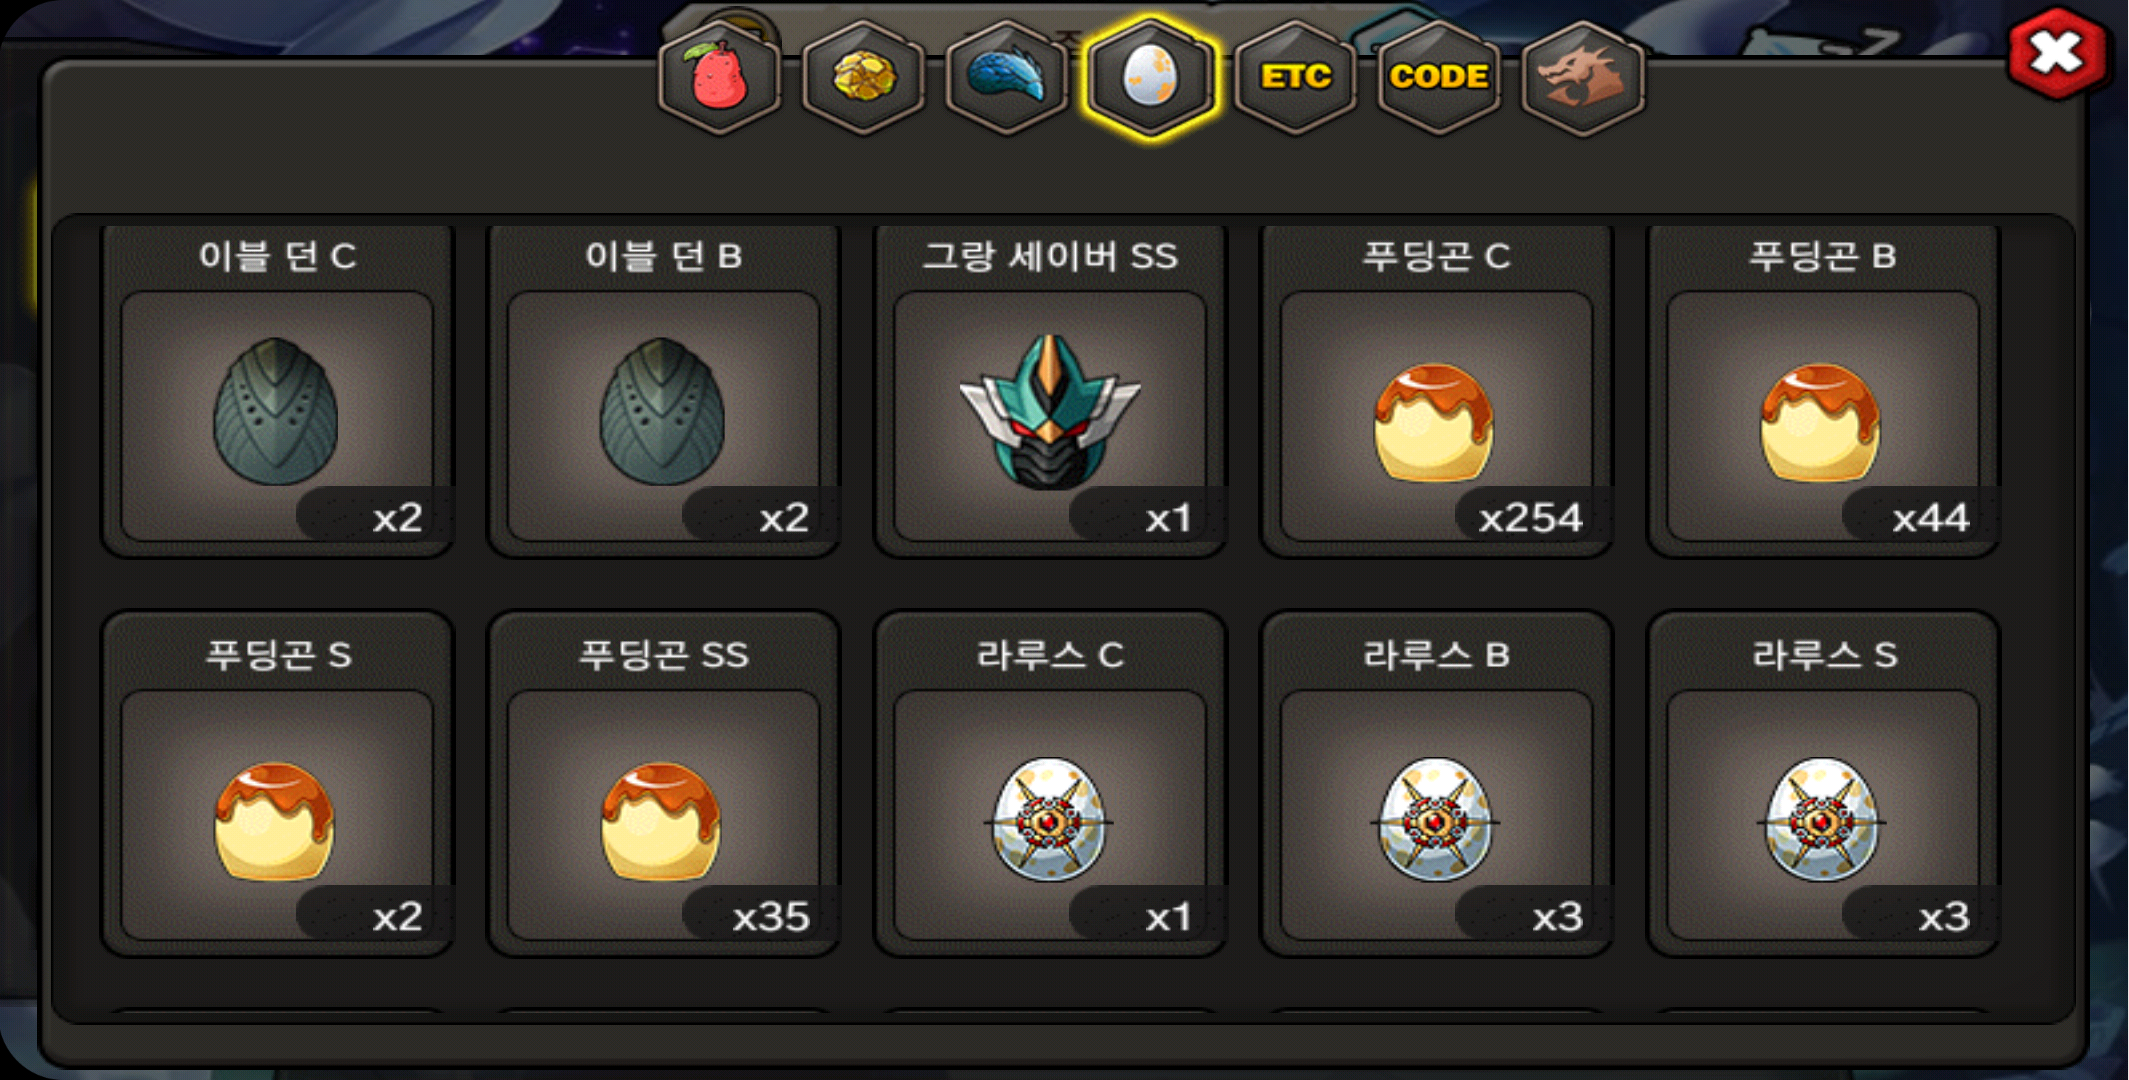Switch to the dragon head tab
Viewport: 2129px width, 1080px height.
click(1583, 77)
